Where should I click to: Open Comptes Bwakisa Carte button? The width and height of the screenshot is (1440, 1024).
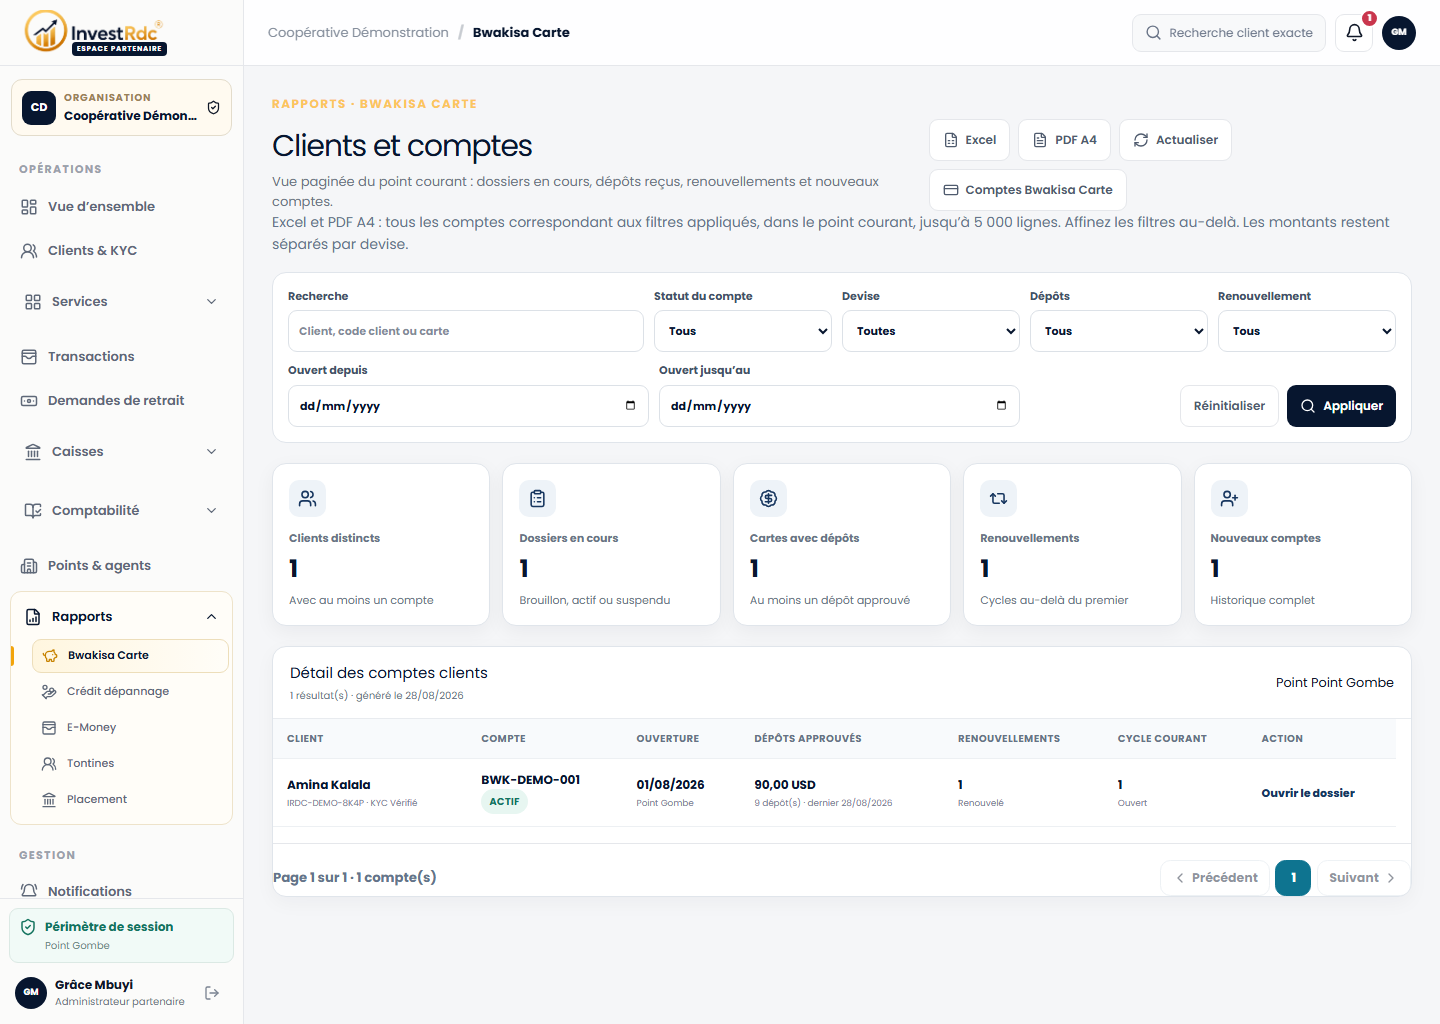pyautogui.click(x=1028, y=189)
